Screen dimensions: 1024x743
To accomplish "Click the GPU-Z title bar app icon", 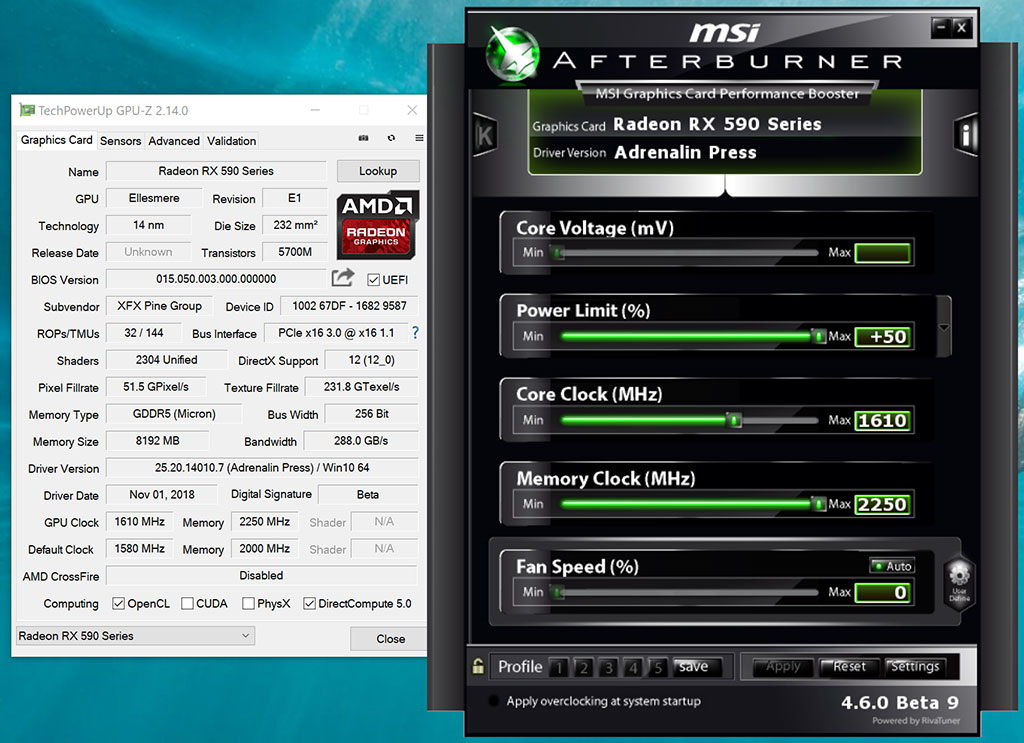I will [26, 110].
